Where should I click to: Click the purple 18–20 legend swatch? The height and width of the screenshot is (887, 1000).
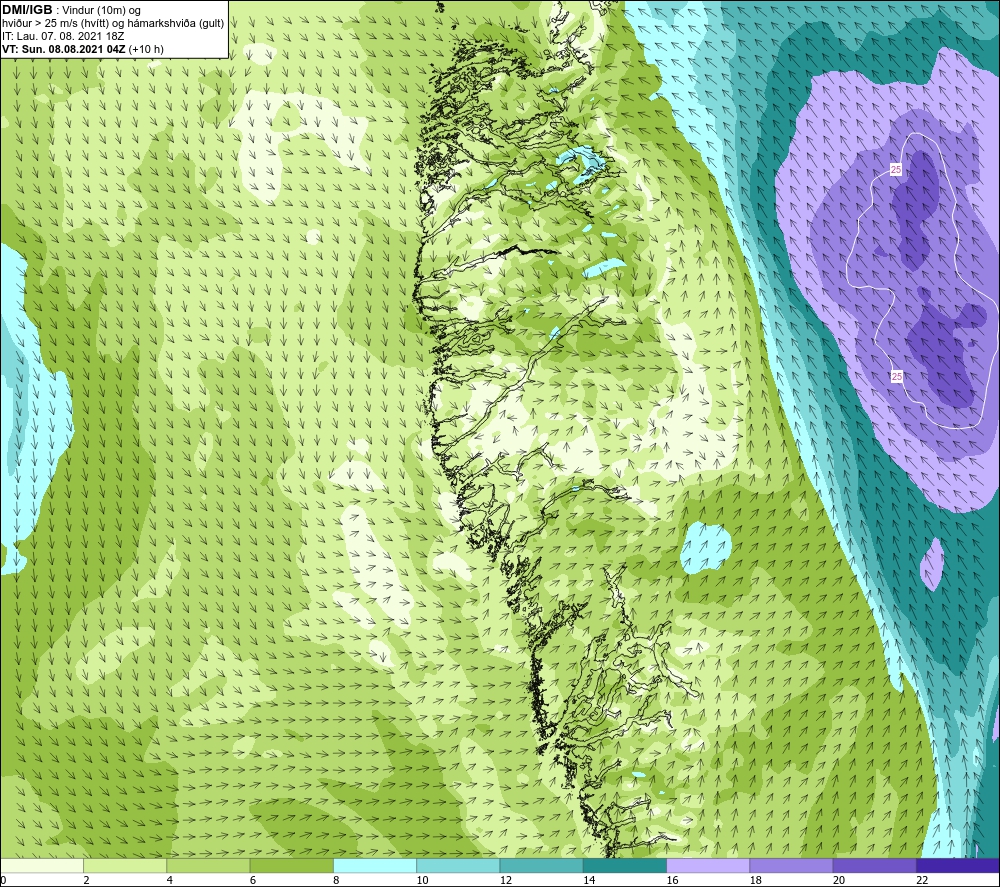791,865
